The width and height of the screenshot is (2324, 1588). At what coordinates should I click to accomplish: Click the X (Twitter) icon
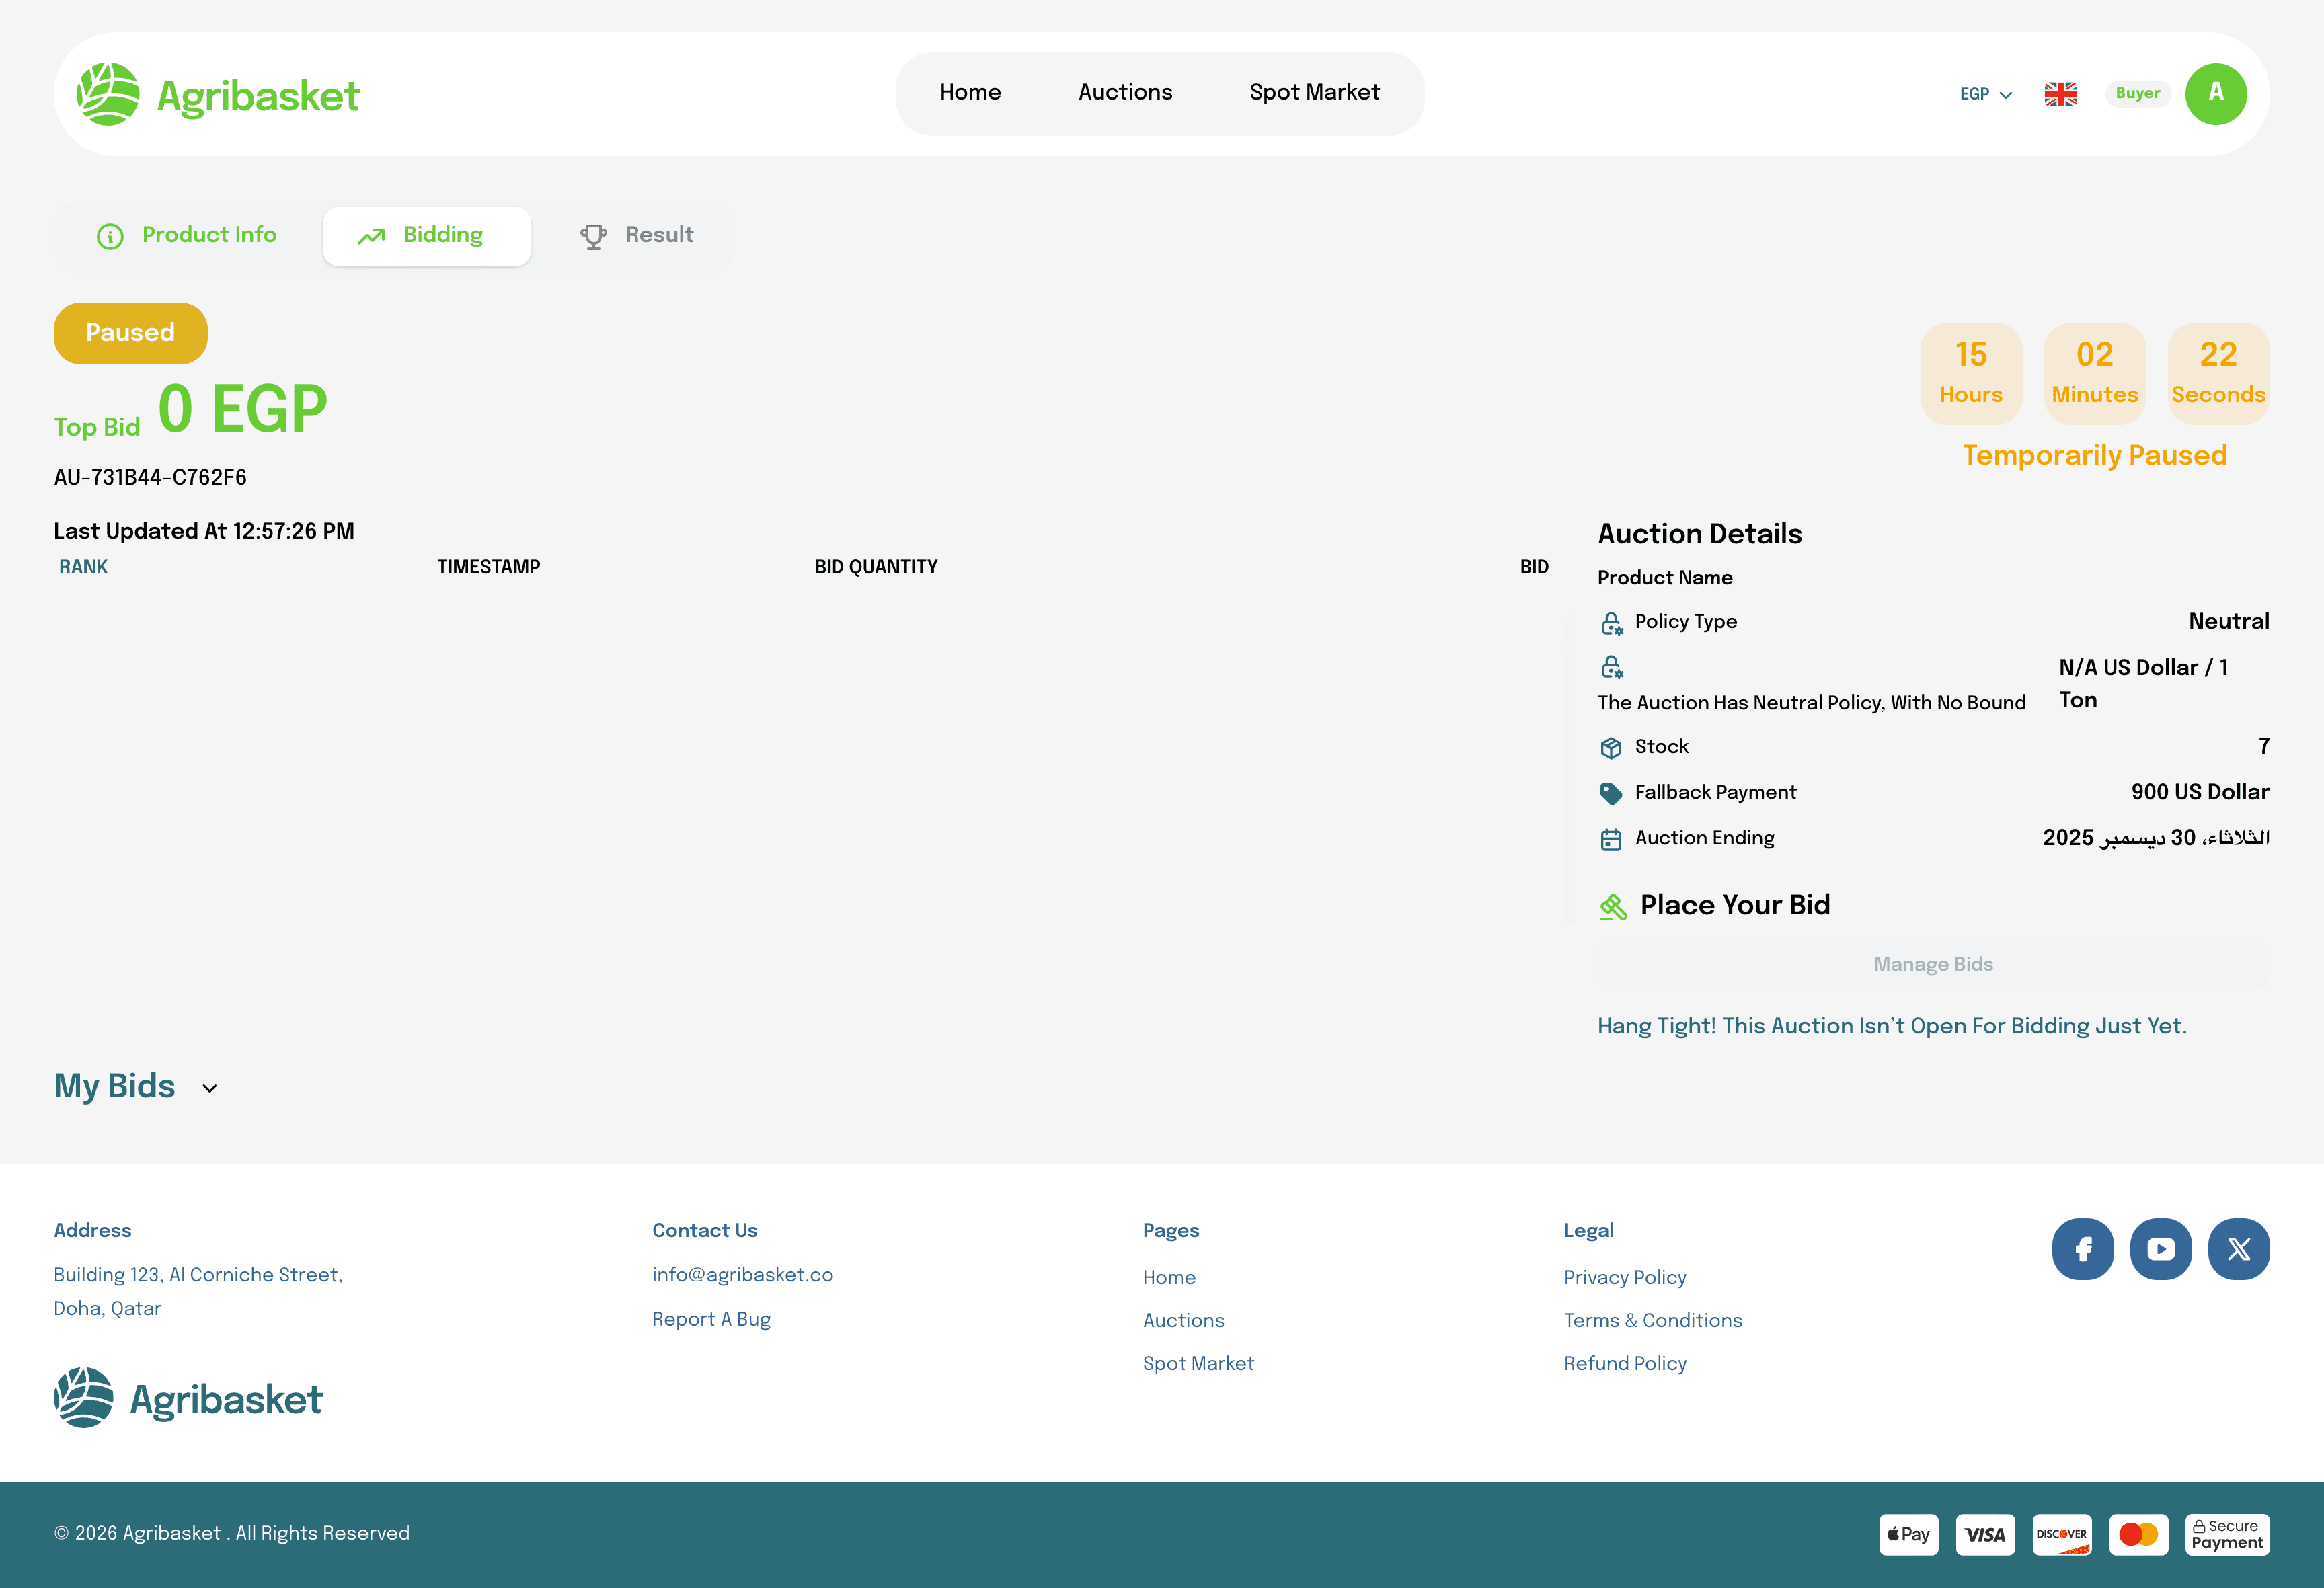(x=2238, y=1248)
